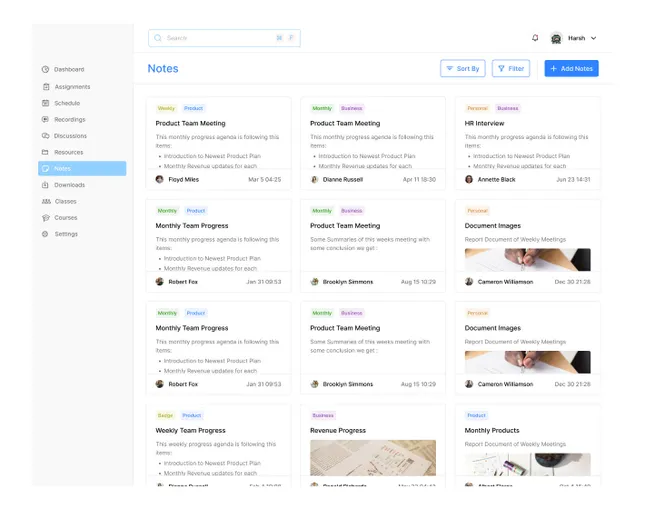The width and height of the screenshot is (645, 509).
Task: Click the Jun 23 14:31 timestamp
Action: [573, 179]
